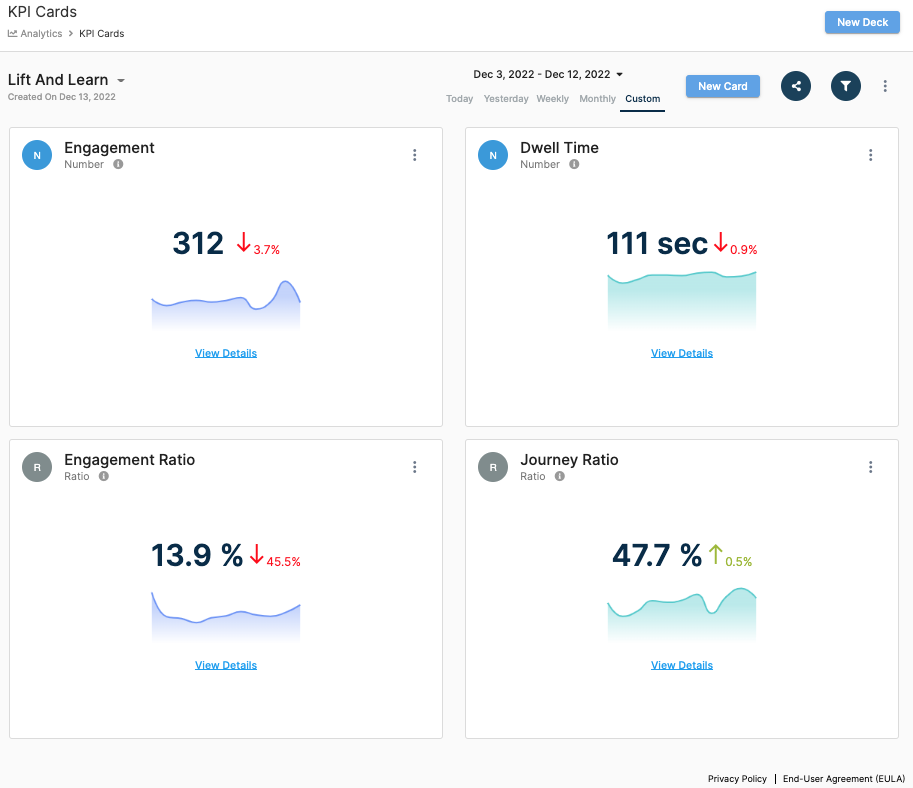The width and height of the screenshot is (913, 788).
Task: Select the Today range tab
Action: (x=459, y=98)
